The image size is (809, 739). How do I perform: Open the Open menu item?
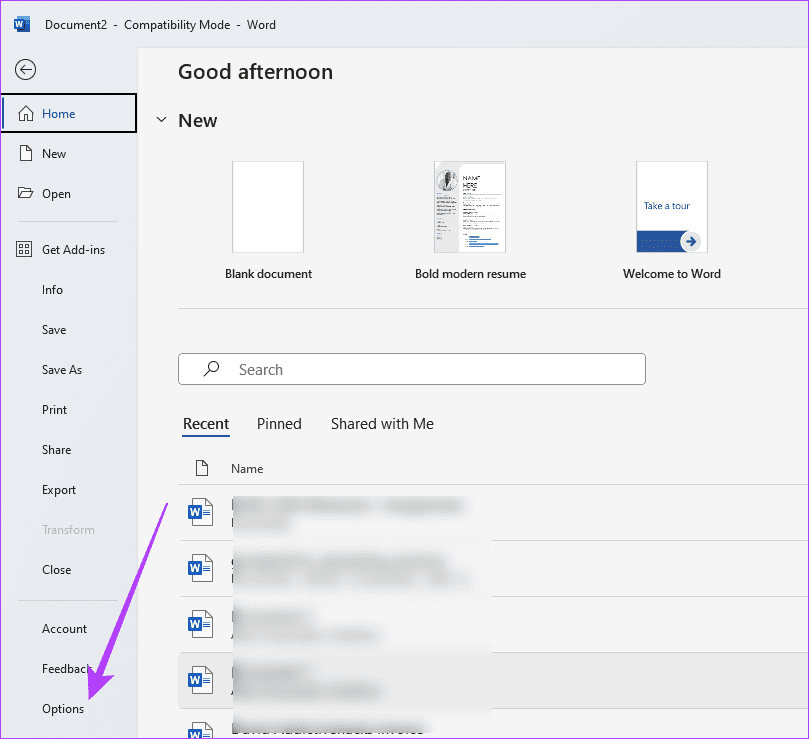pos(69,194)
